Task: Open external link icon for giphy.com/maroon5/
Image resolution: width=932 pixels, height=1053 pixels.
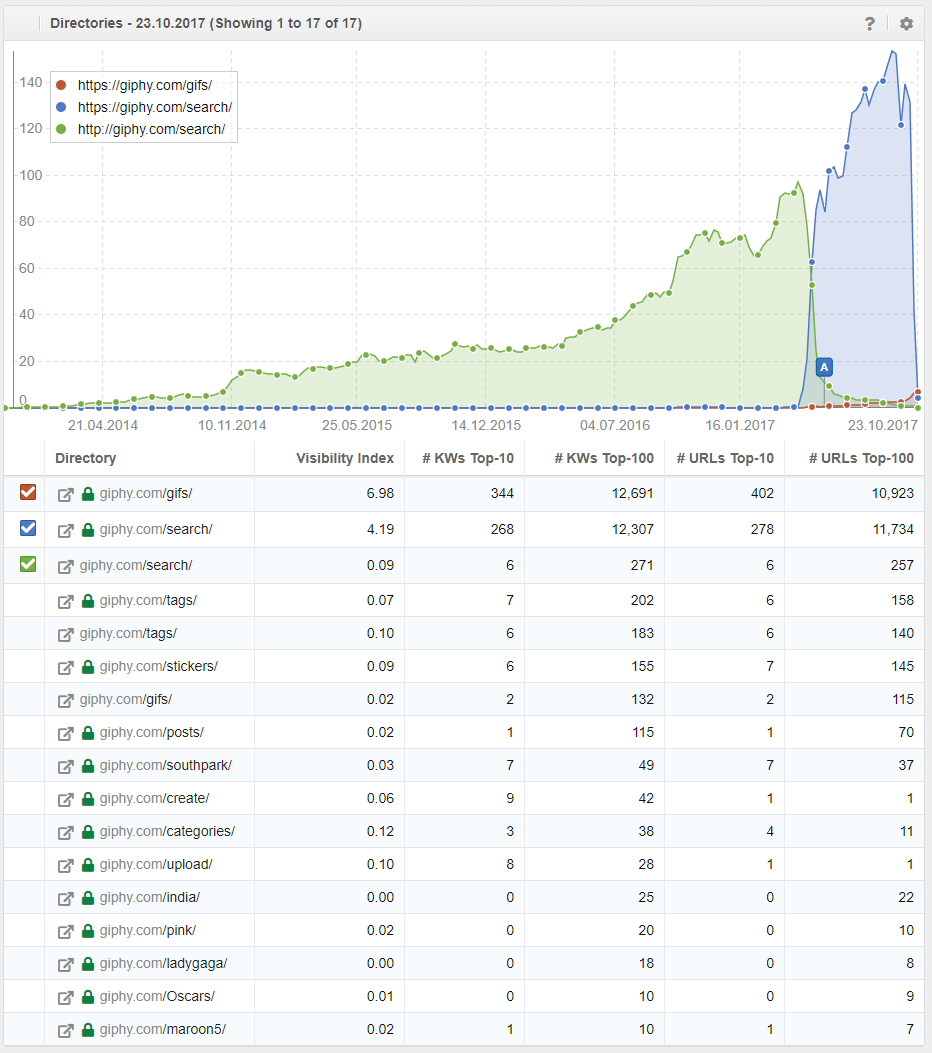Action: 66,1030
